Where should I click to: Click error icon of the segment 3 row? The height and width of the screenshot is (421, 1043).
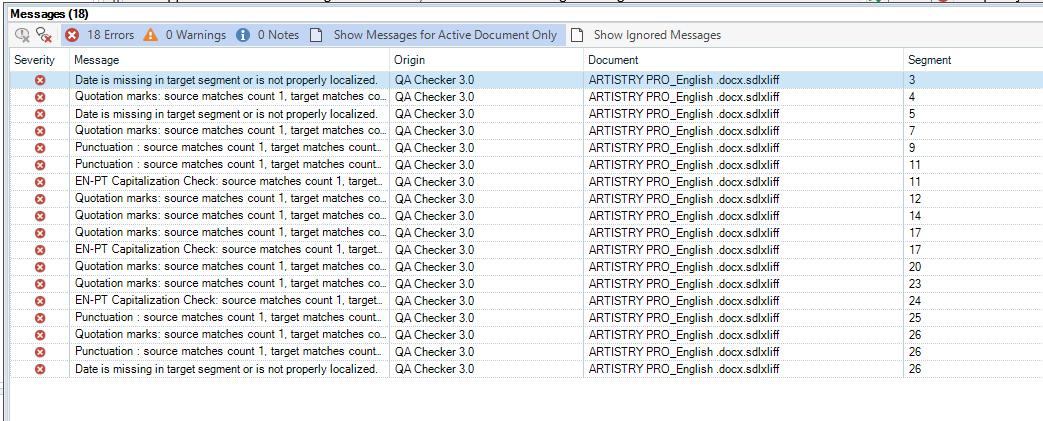(x=40, y=79)
